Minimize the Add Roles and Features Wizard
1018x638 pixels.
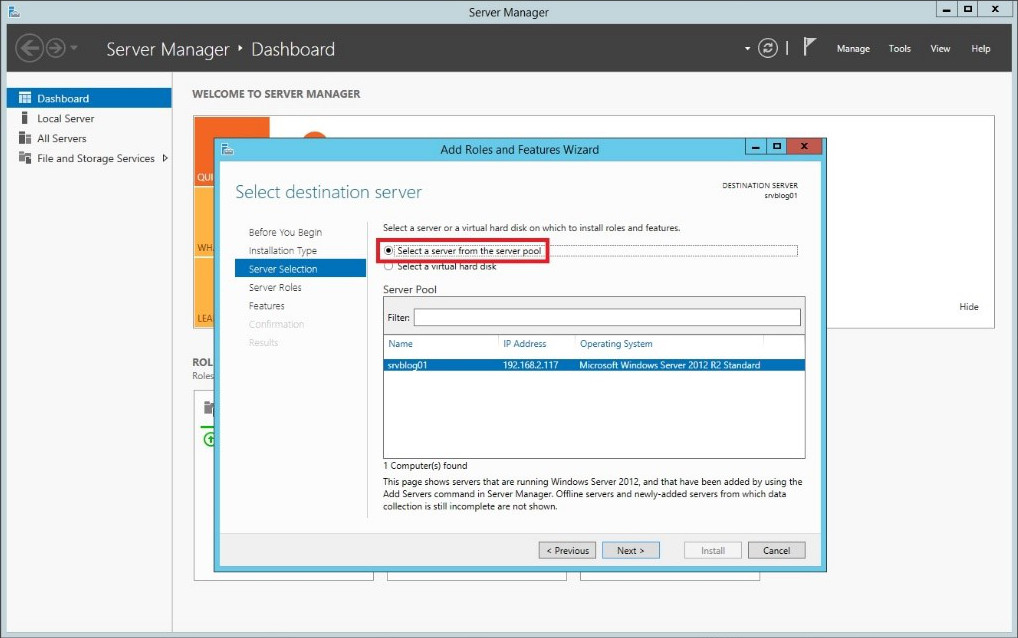[x=755, y=147]
